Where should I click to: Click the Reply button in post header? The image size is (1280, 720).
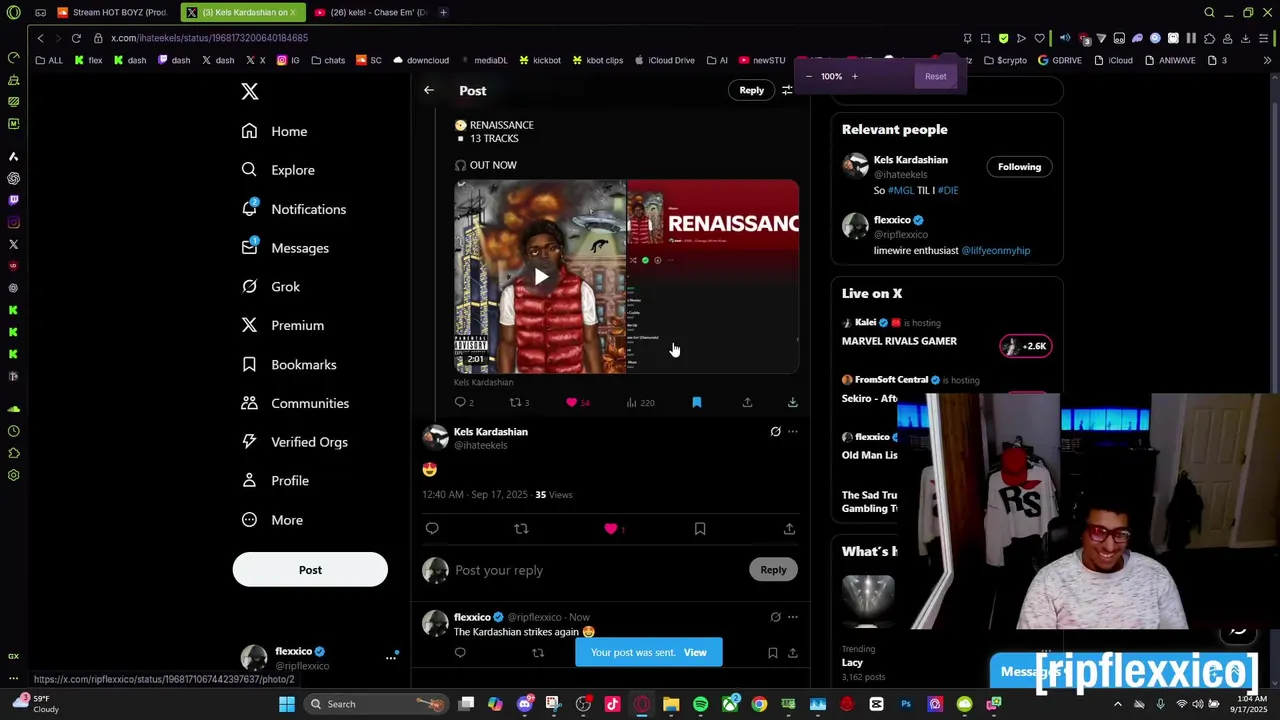(751, 90)
